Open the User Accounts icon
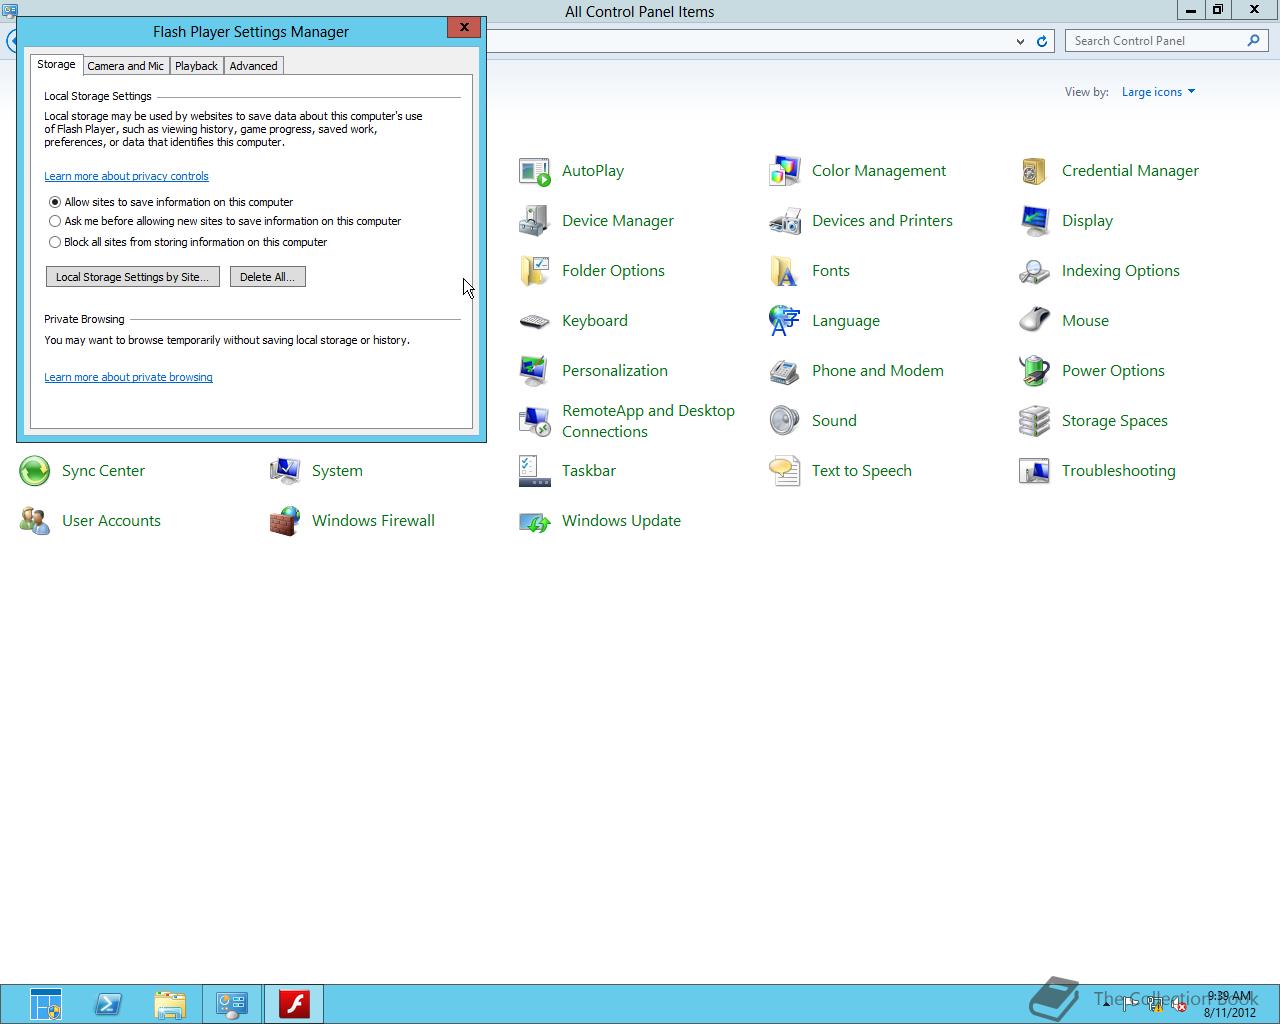 tap(34, 521)
